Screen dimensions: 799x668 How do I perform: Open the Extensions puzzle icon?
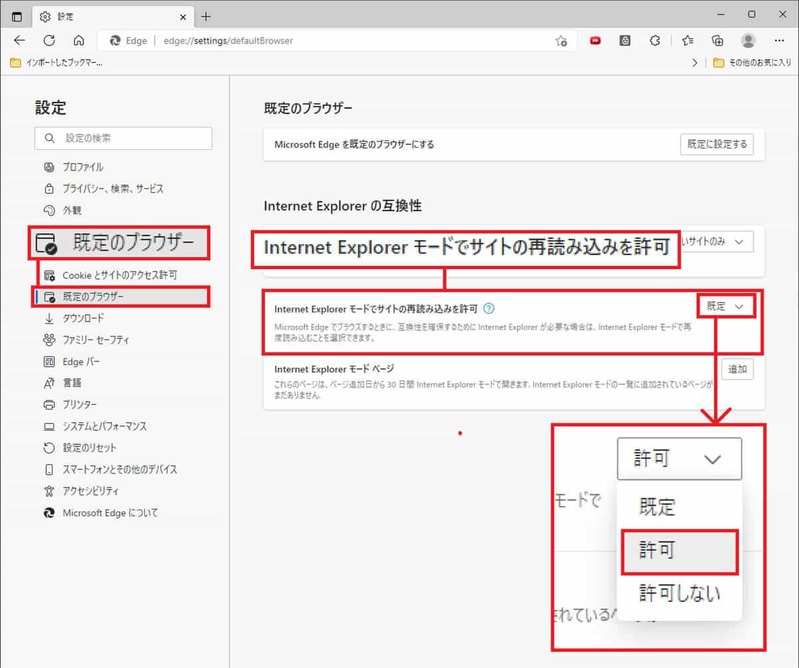pos(655,40)
